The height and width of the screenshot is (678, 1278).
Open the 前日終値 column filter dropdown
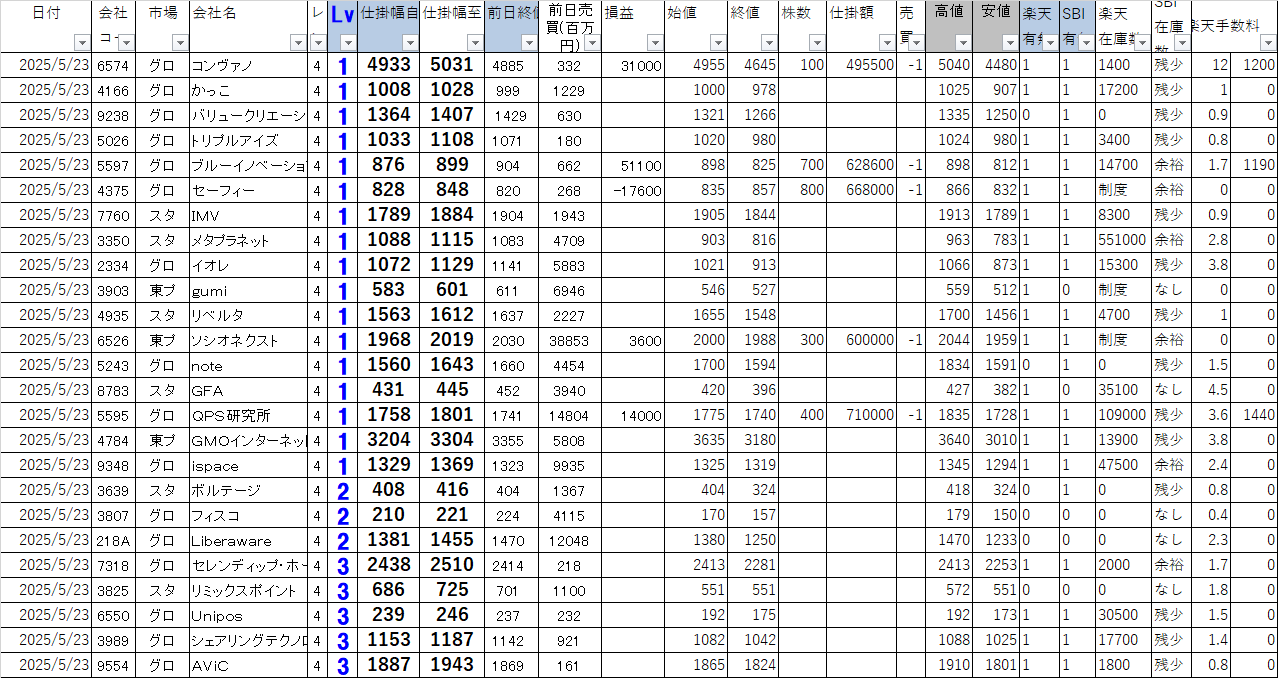530,43
